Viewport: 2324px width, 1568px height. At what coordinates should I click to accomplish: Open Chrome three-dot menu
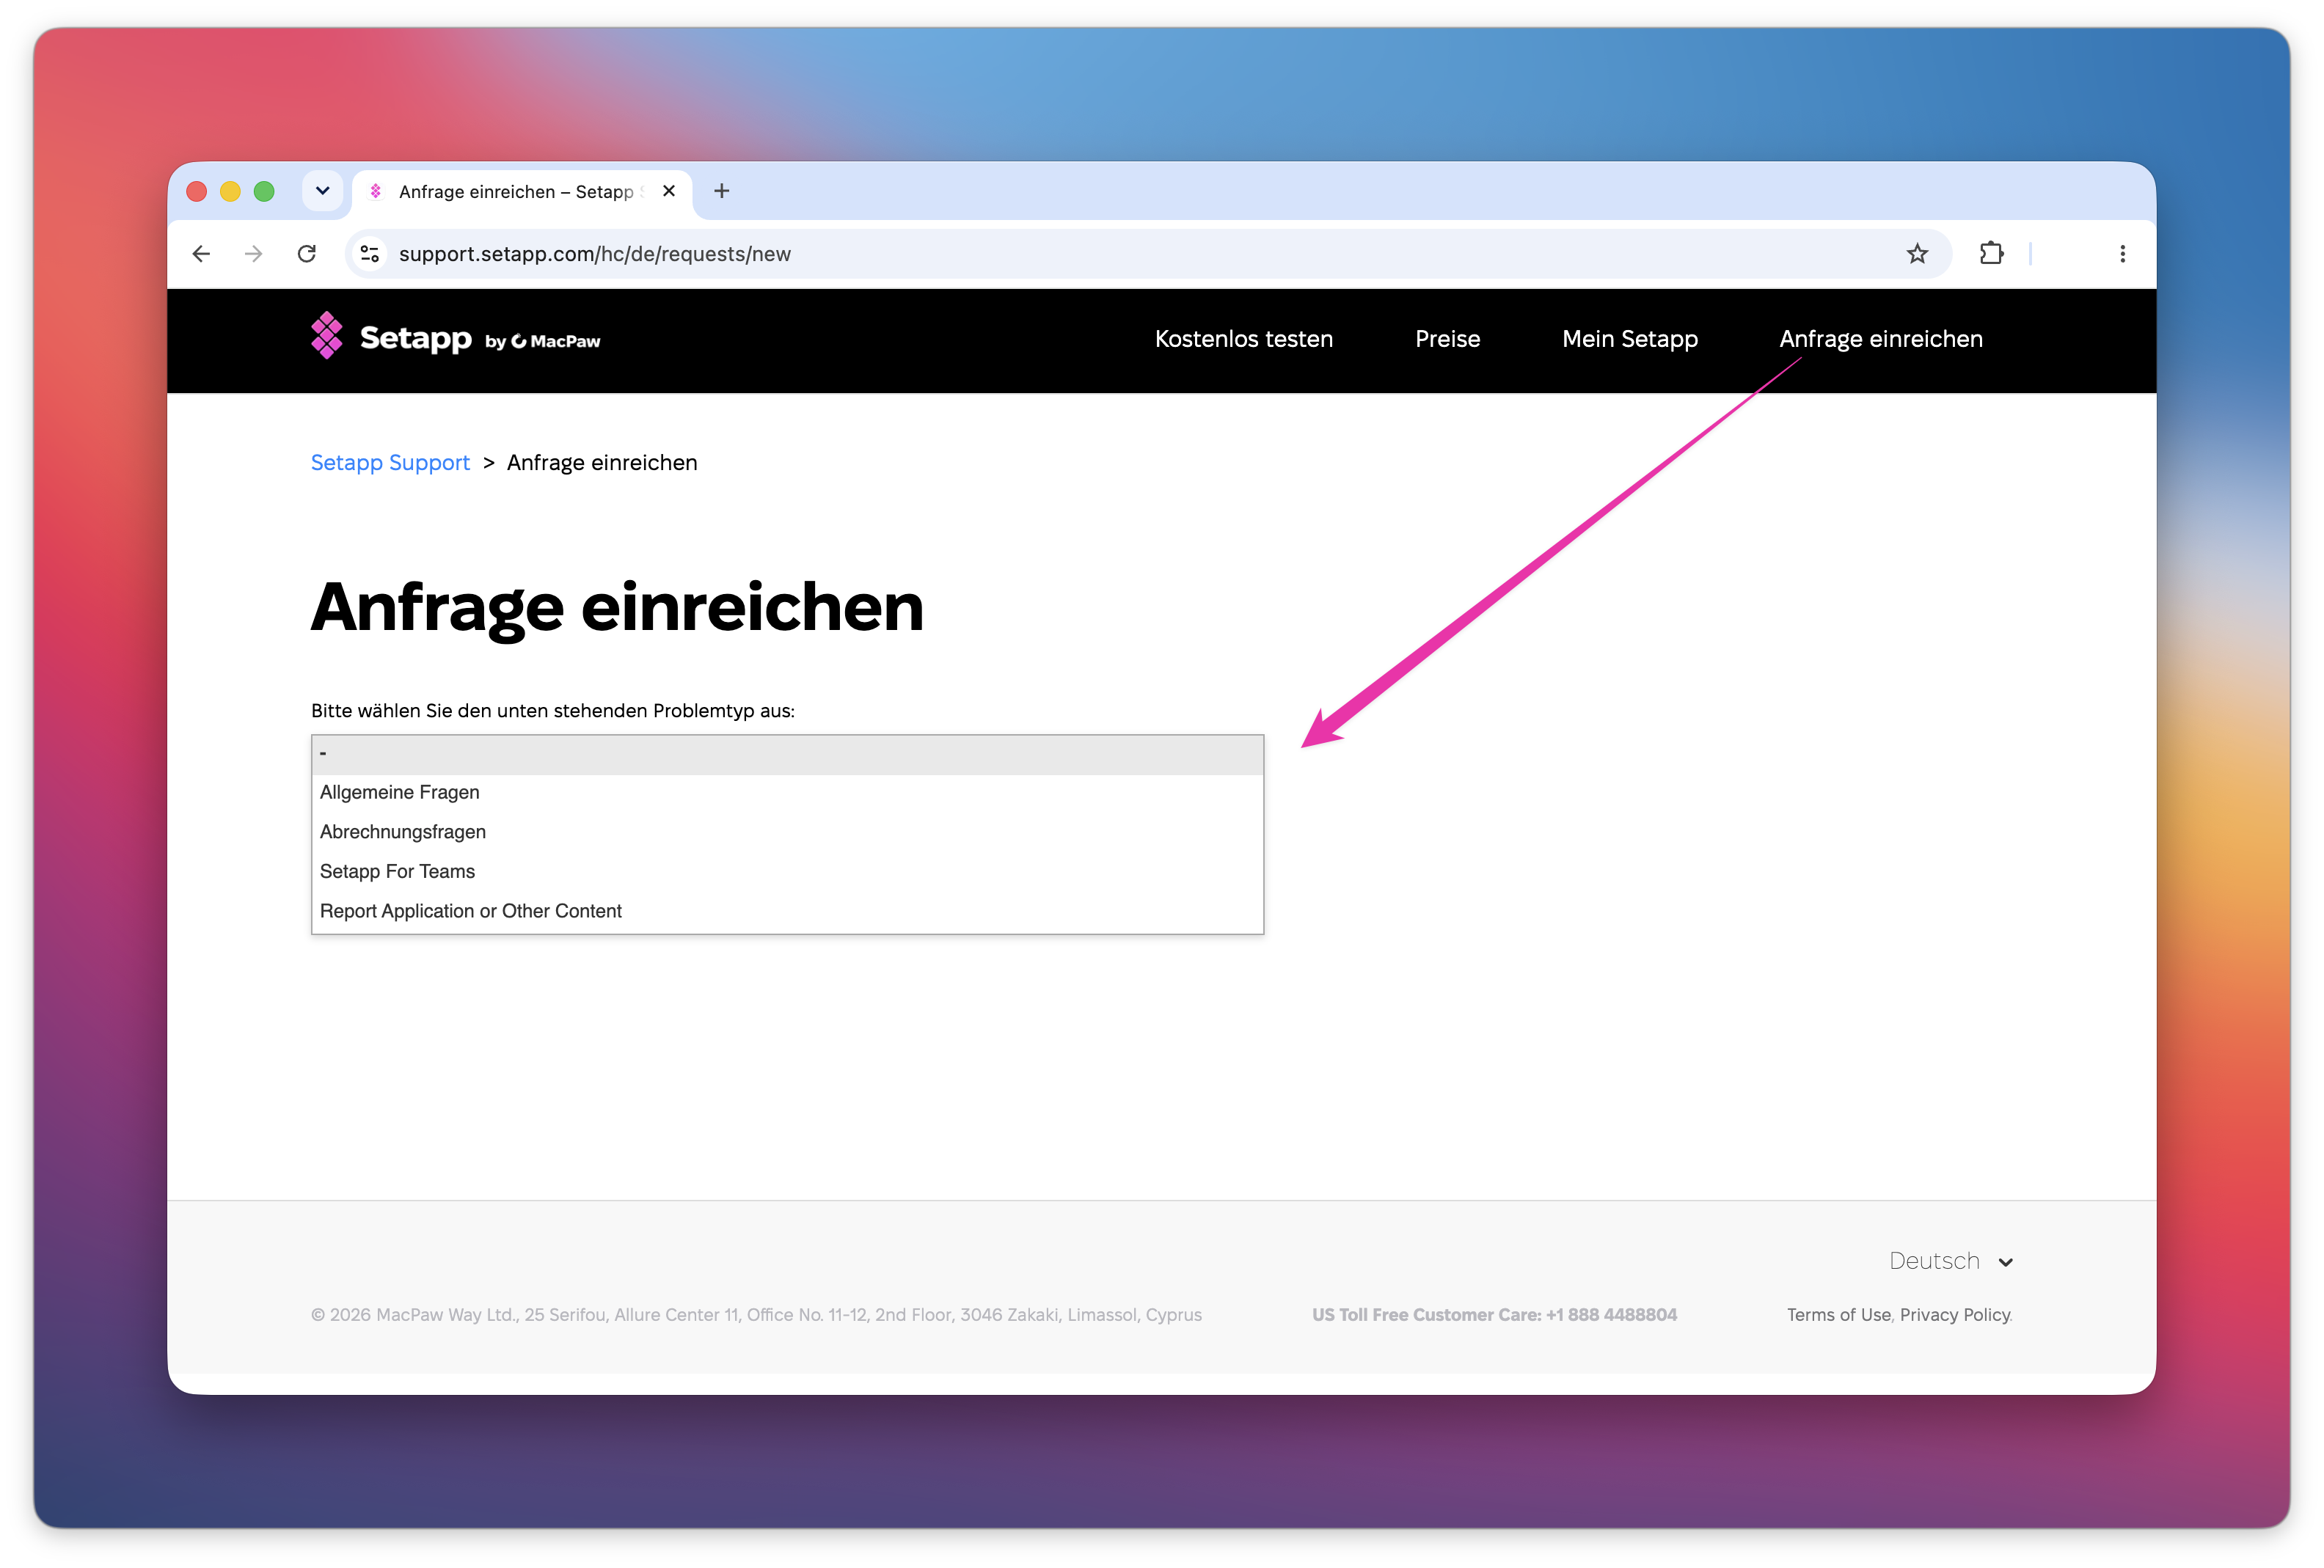[x=2122, y=254]
